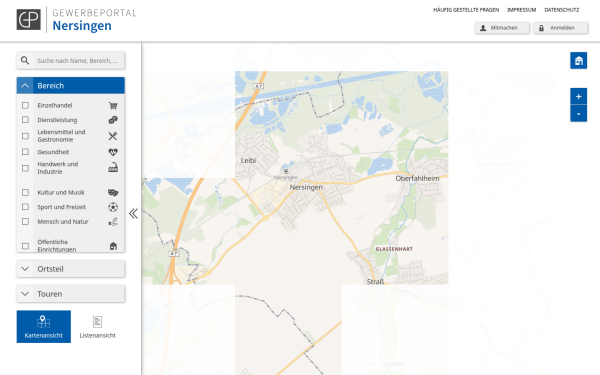This screenshot has height=375, width=600.
Task: Select the Sport und Freizeit checkbox
Action: click(x=25, y=207)
